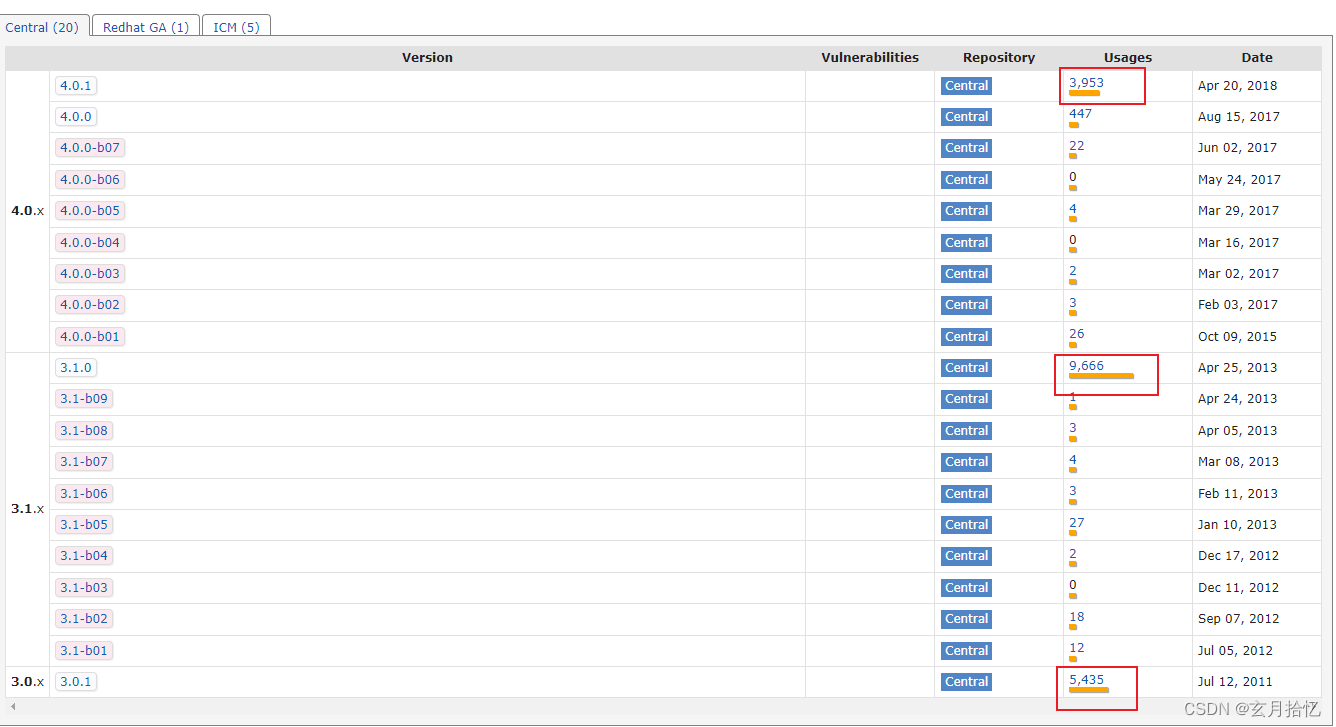Open 22 usages link for 4.0.0-b07
Screen dimensions: 1336x727
1076,145
